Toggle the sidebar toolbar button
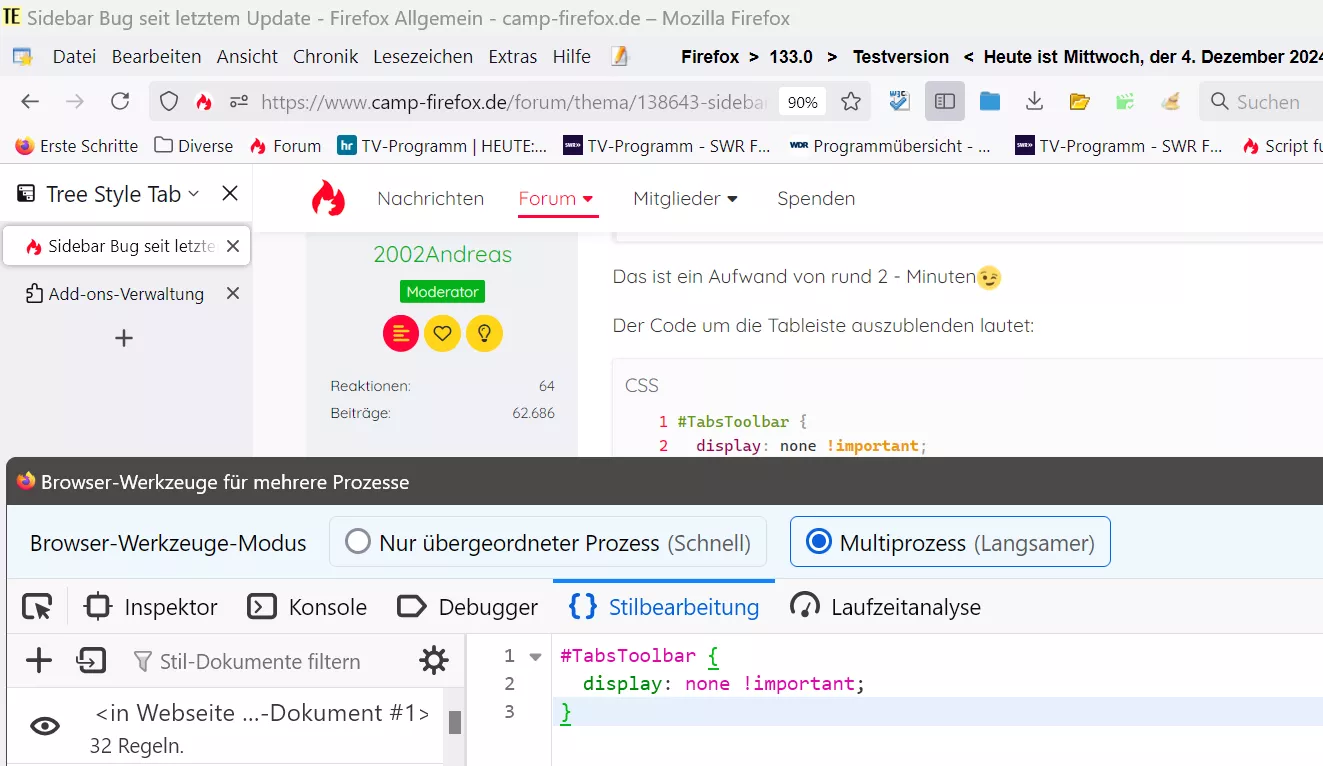Viewport: 1323px width, 766px height. point(945,101)
